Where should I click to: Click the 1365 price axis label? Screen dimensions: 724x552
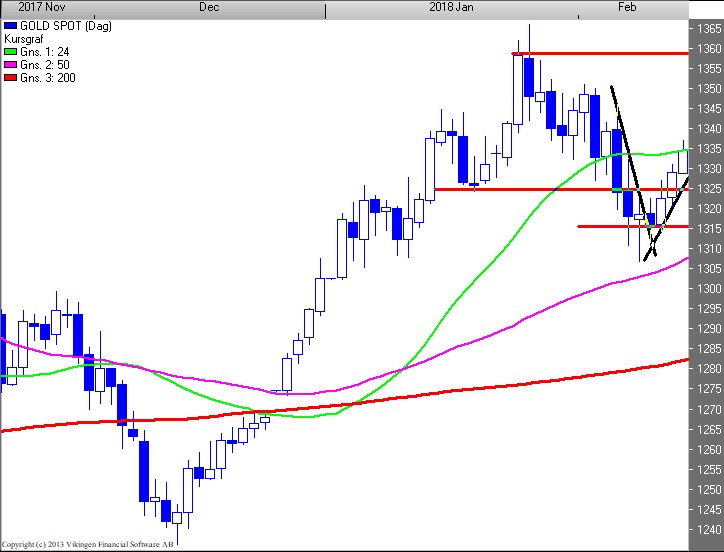pos(707,28)
